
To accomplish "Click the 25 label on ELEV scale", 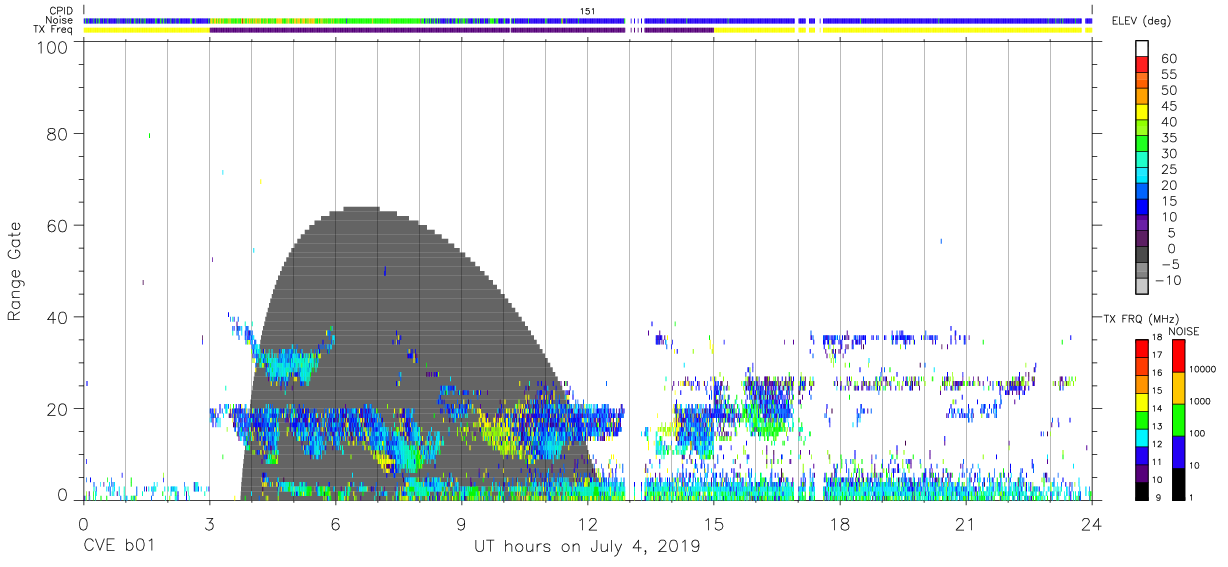I will 1169,170.
